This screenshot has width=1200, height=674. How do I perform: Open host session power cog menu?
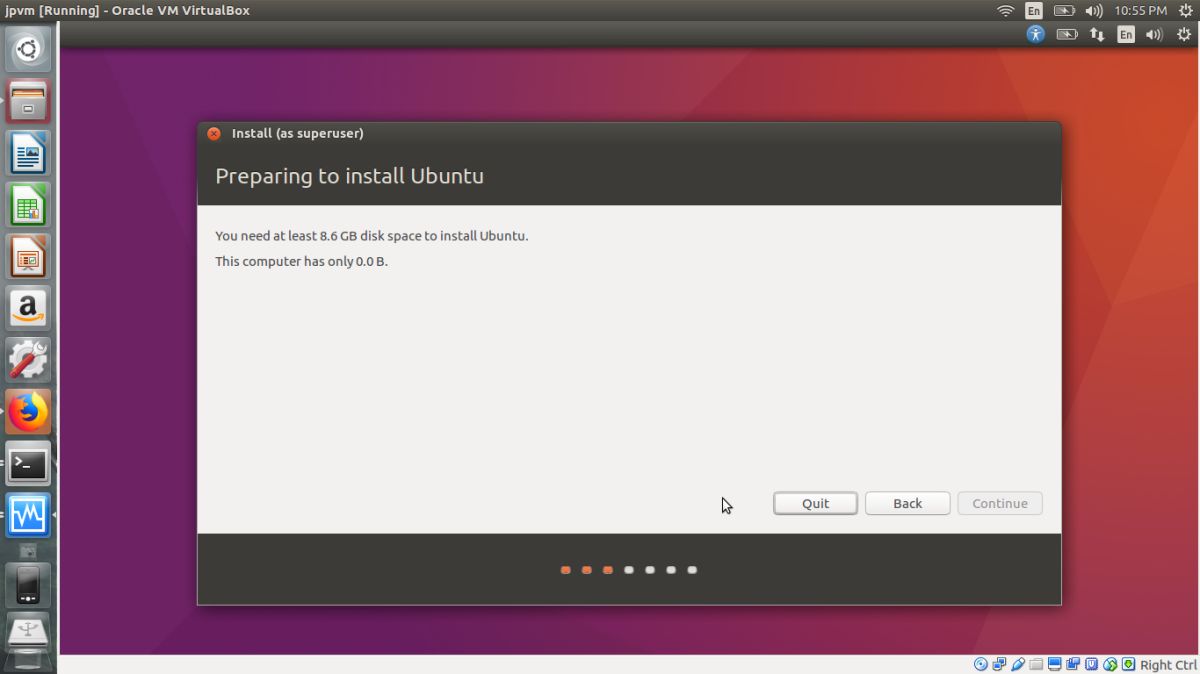coord(1186,11)
